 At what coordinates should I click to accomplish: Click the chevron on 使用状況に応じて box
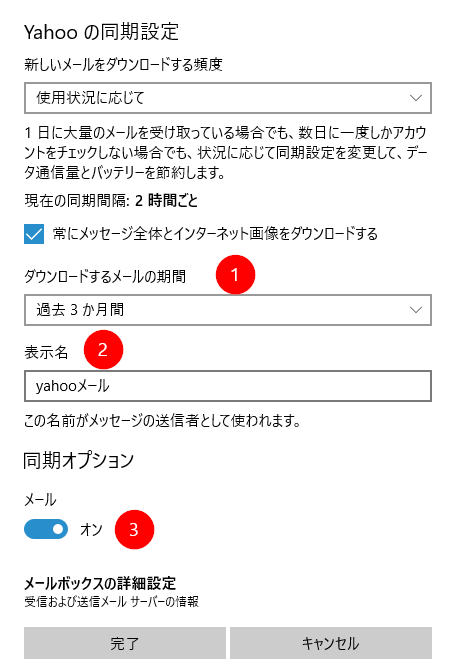[416, 98]
